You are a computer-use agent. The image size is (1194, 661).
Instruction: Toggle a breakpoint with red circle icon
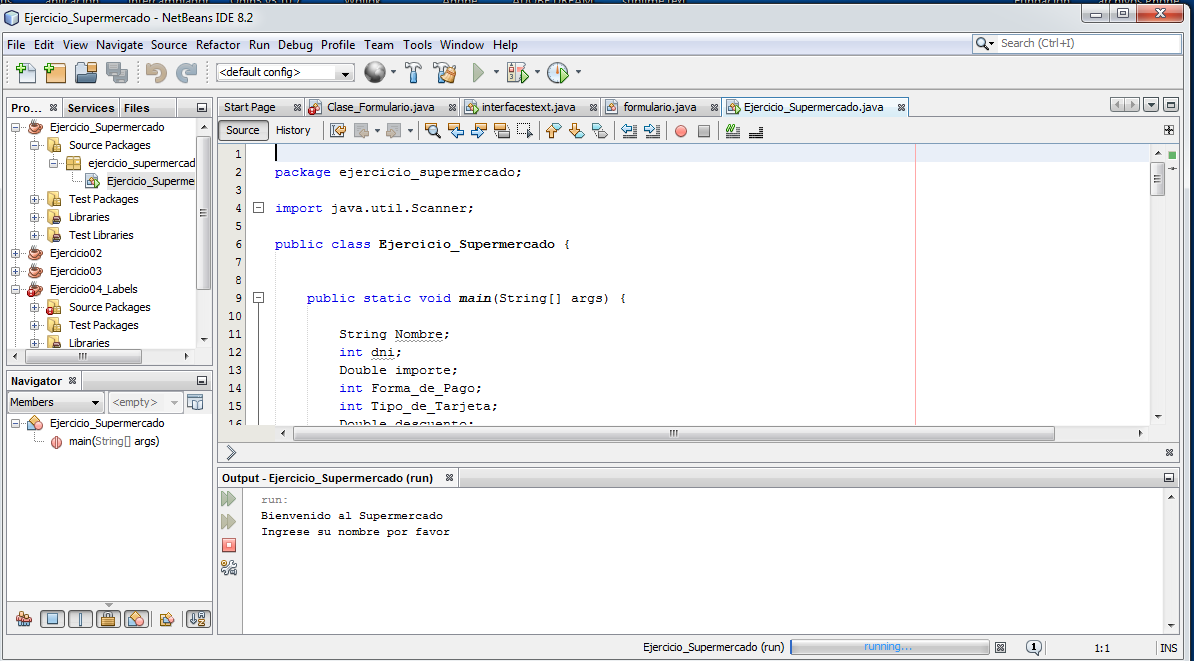680,131
